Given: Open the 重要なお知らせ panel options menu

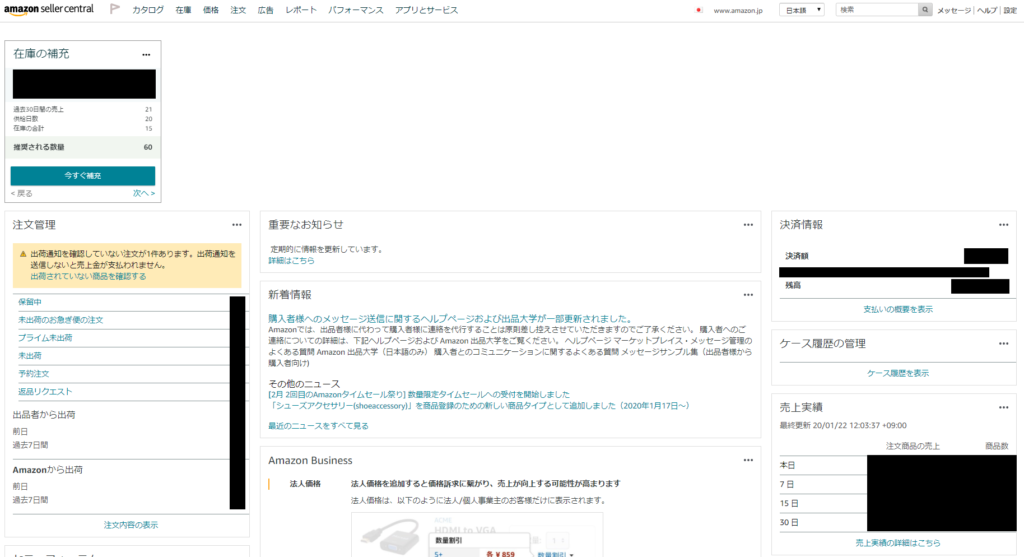Looking at the screenshot, I should 748,225.
